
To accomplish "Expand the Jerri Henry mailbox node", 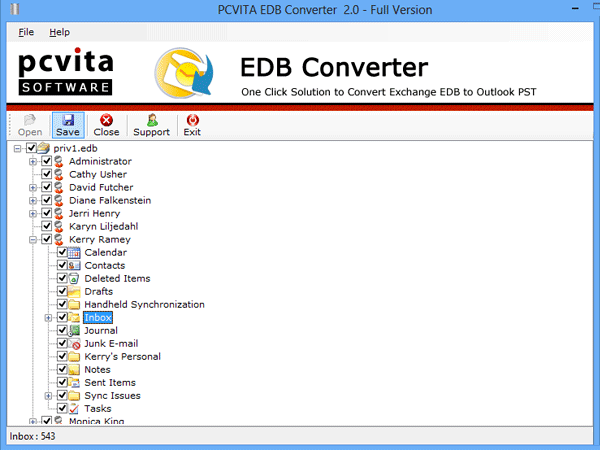I will 33,214.
